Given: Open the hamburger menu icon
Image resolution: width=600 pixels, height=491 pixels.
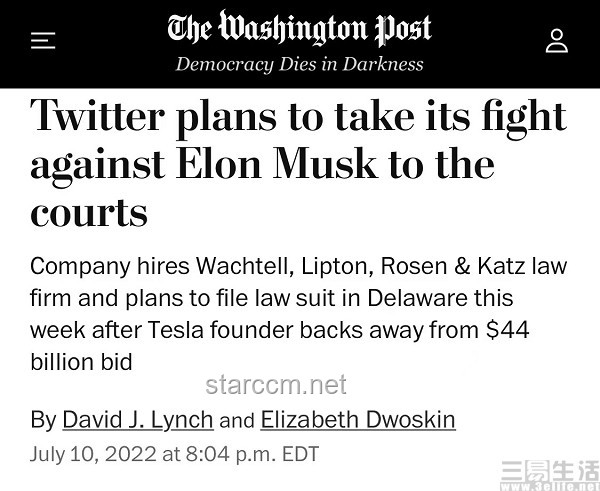Looking at the screenshot, I should [43, 41].
